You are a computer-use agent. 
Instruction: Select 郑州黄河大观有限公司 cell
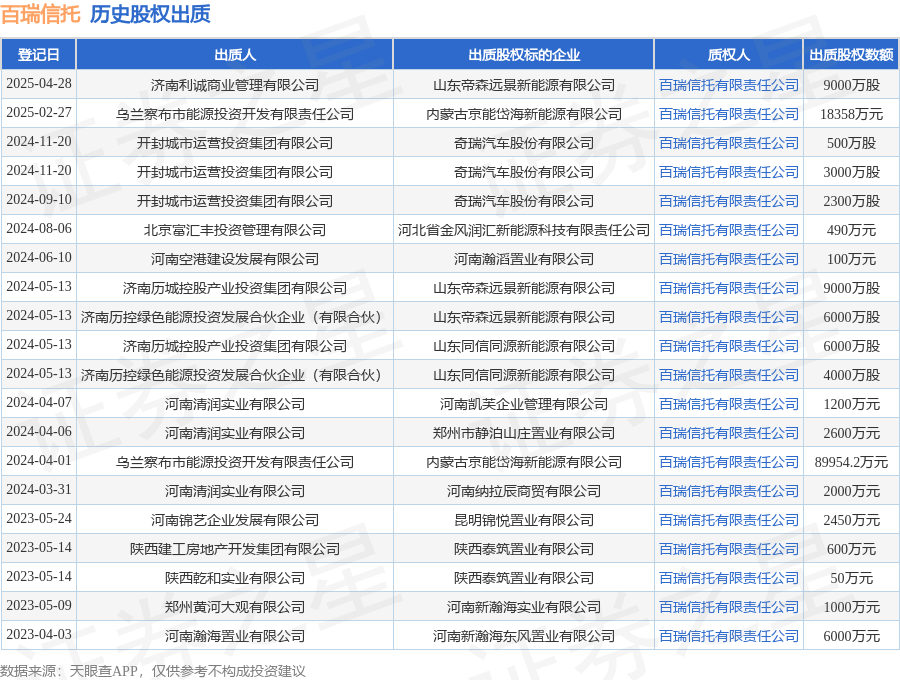tap(235, 607)
